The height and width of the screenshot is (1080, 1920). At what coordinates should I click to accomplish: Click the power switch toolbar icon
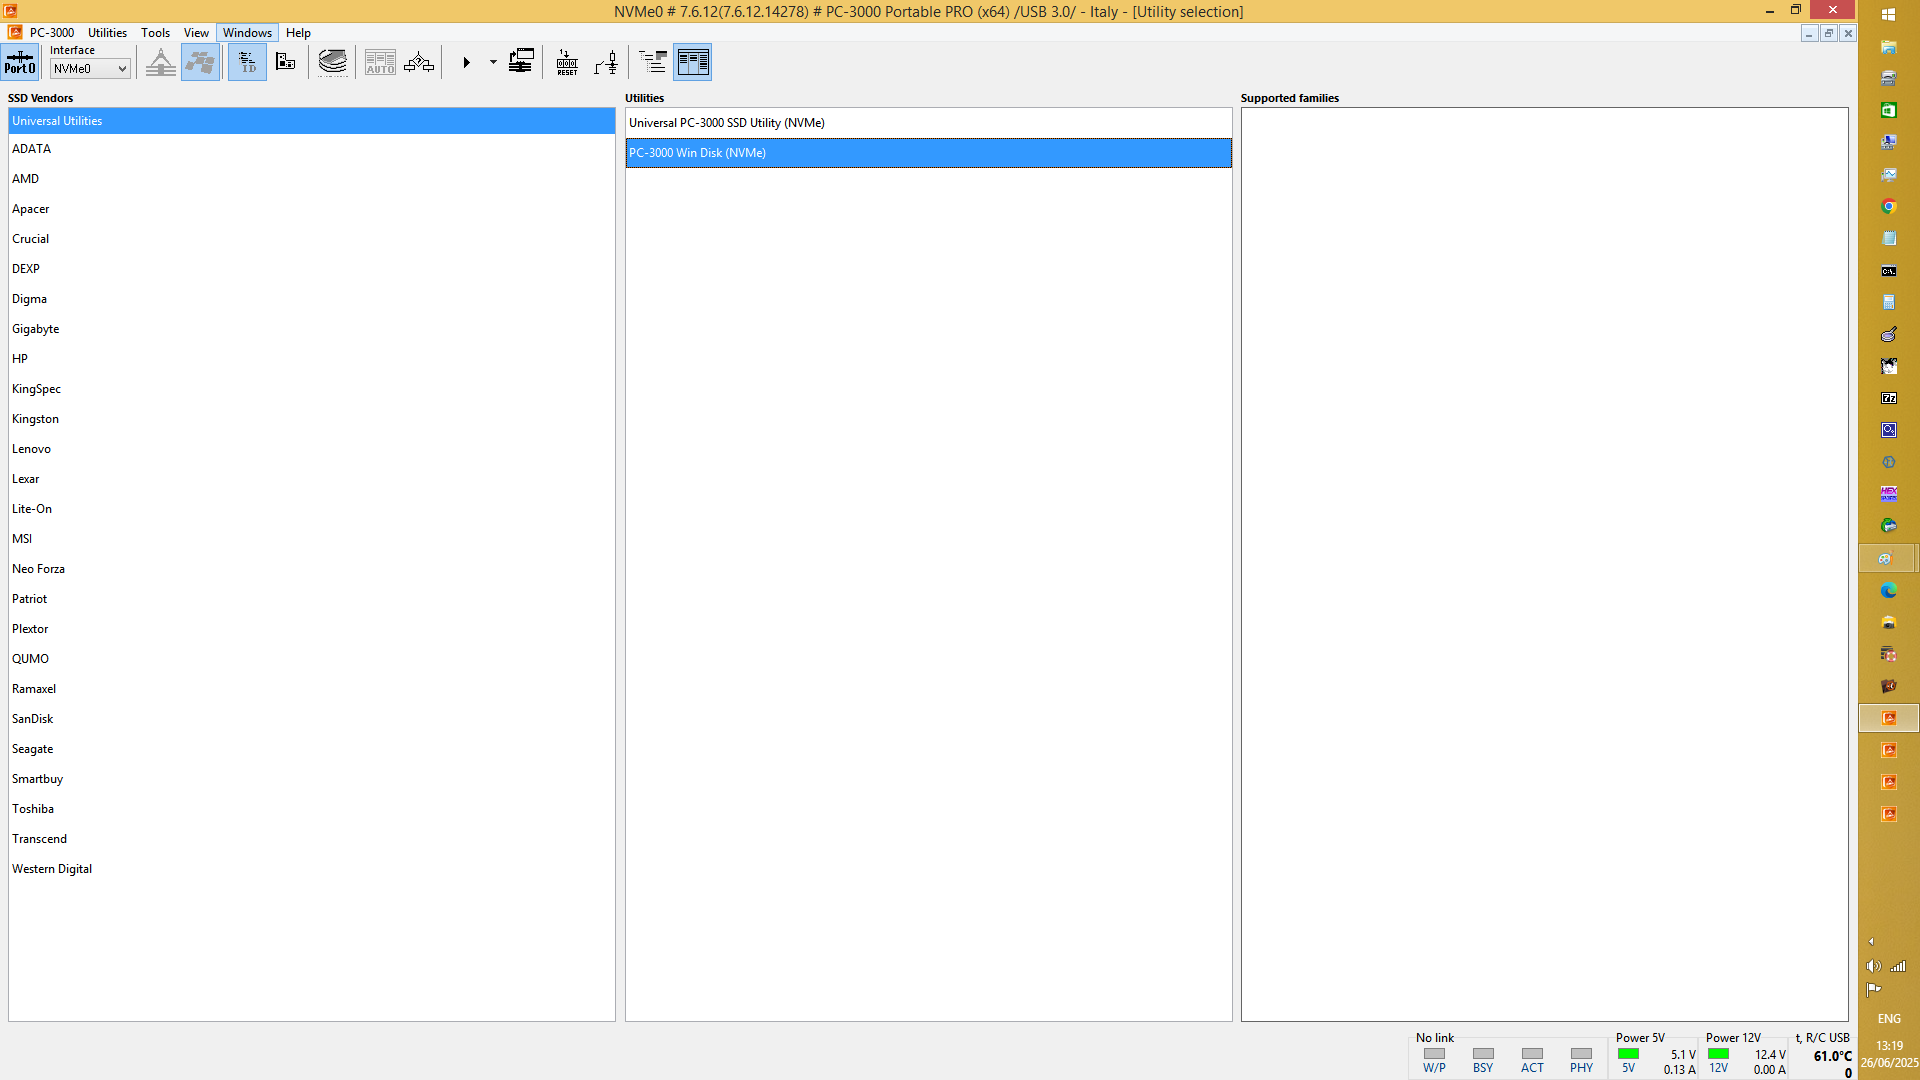[606, 62]
